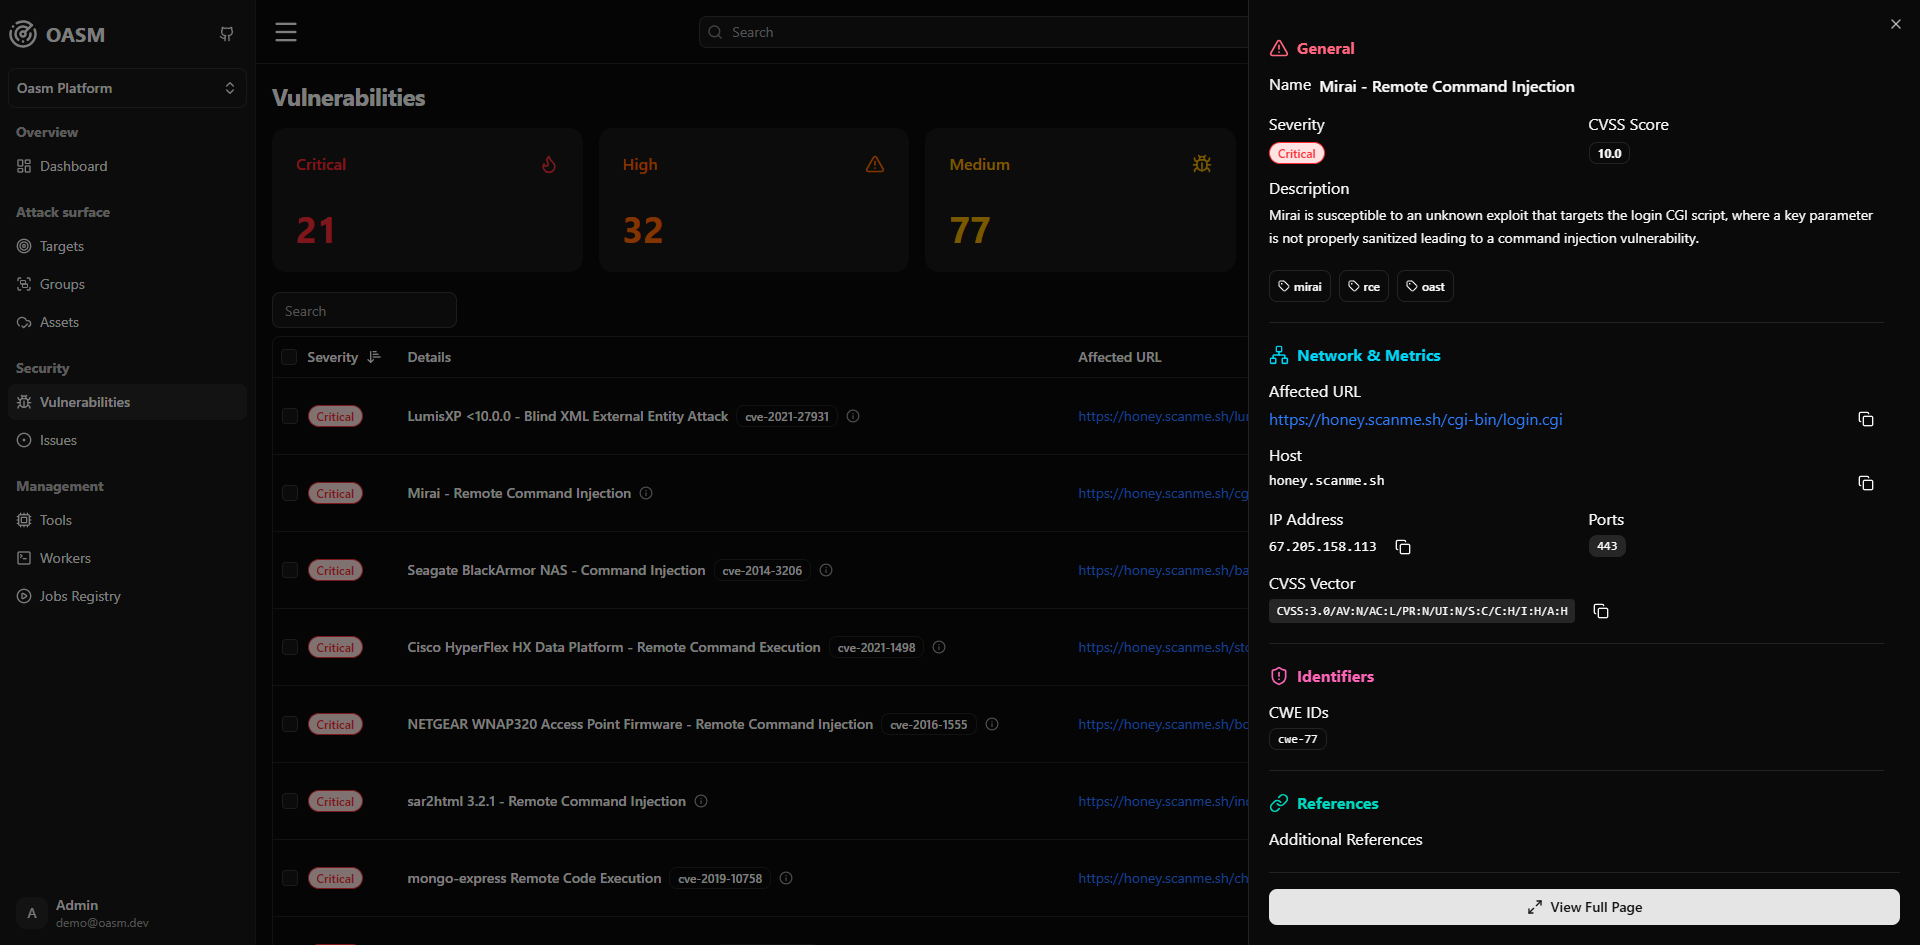Open Dashboard in the sidebar

point(127,166)
